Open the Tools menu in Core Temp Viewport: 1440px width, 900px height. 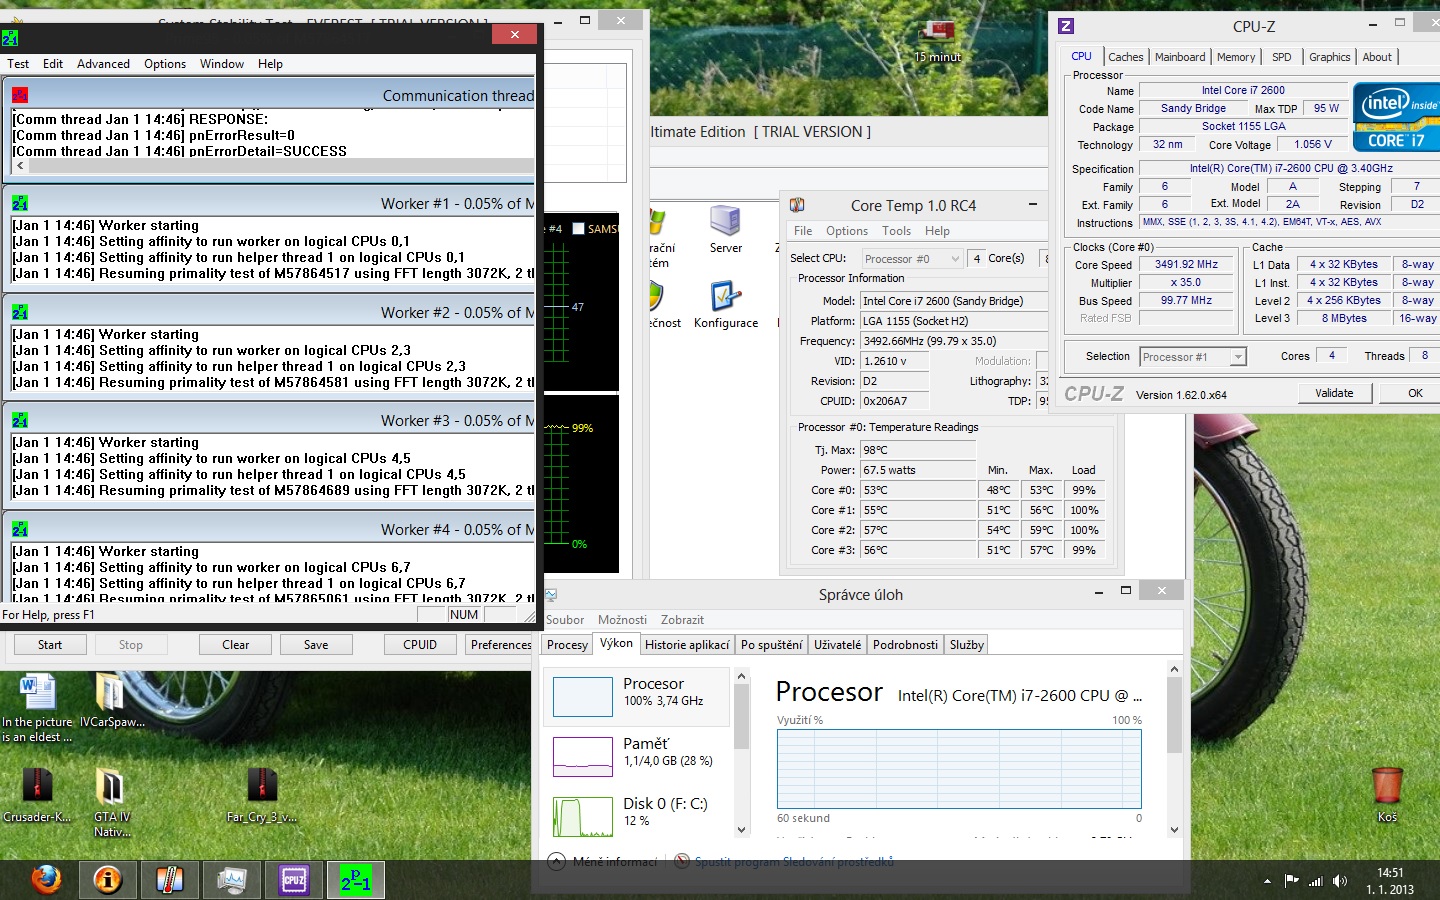(896, 231)
